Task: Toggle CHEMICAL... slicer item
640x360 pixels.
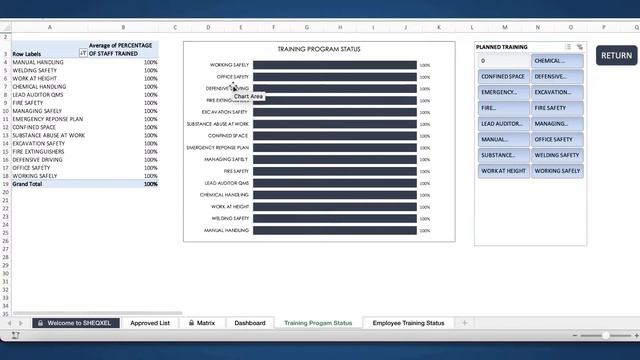Action: pyautogui.click(x=557, y=61)
